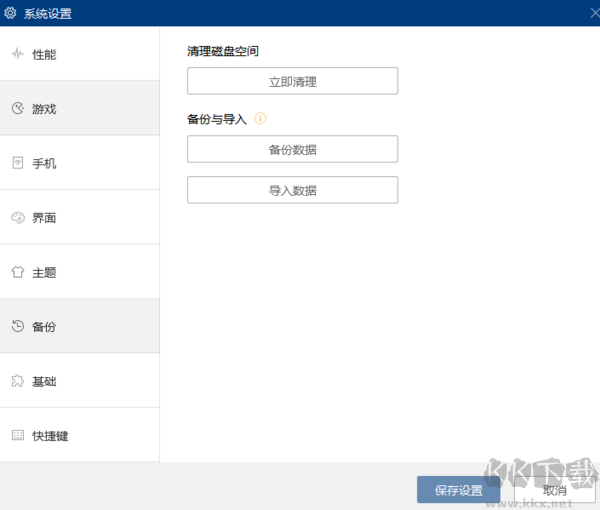Select the 界面 settings tab
The height and width of the screenshot is (510, 600).
click(80, 217)
